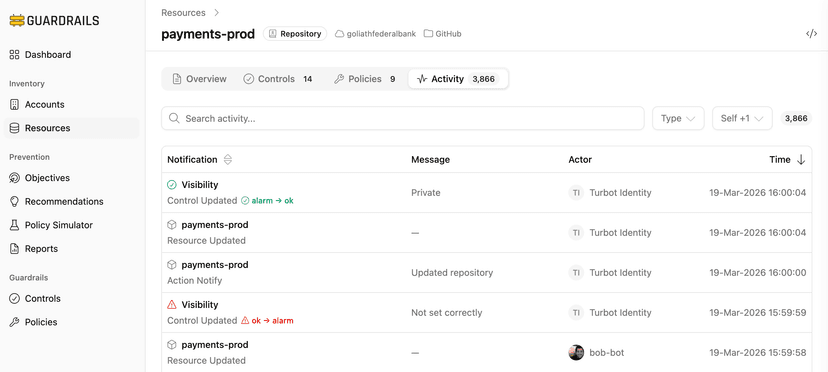Open the payments-prod Action Notify entry

(x=486, y=273)
